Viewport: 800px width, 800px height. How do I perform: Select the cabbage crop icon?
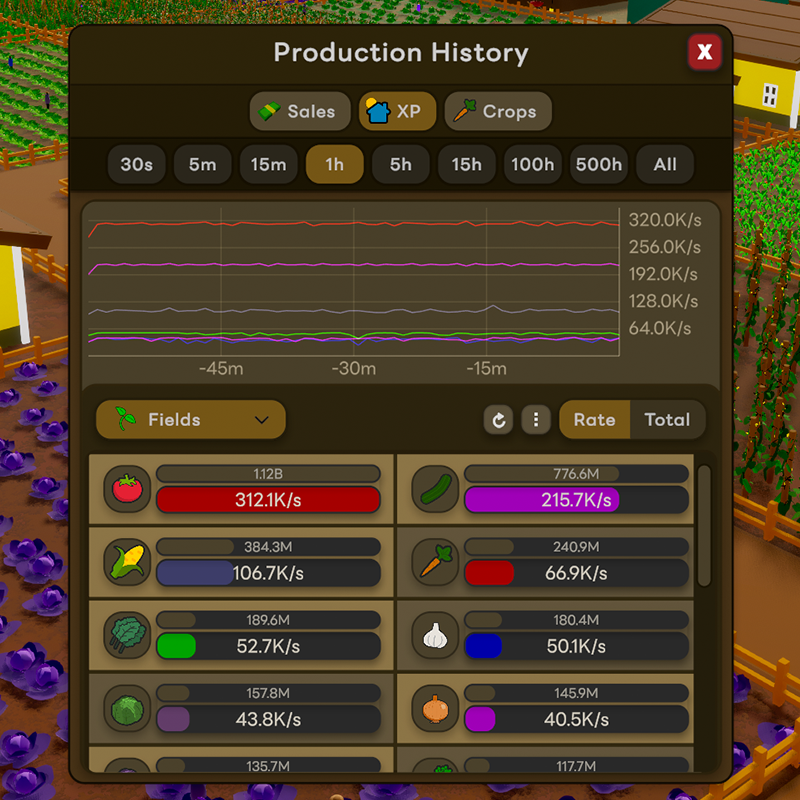pos(127,708)
